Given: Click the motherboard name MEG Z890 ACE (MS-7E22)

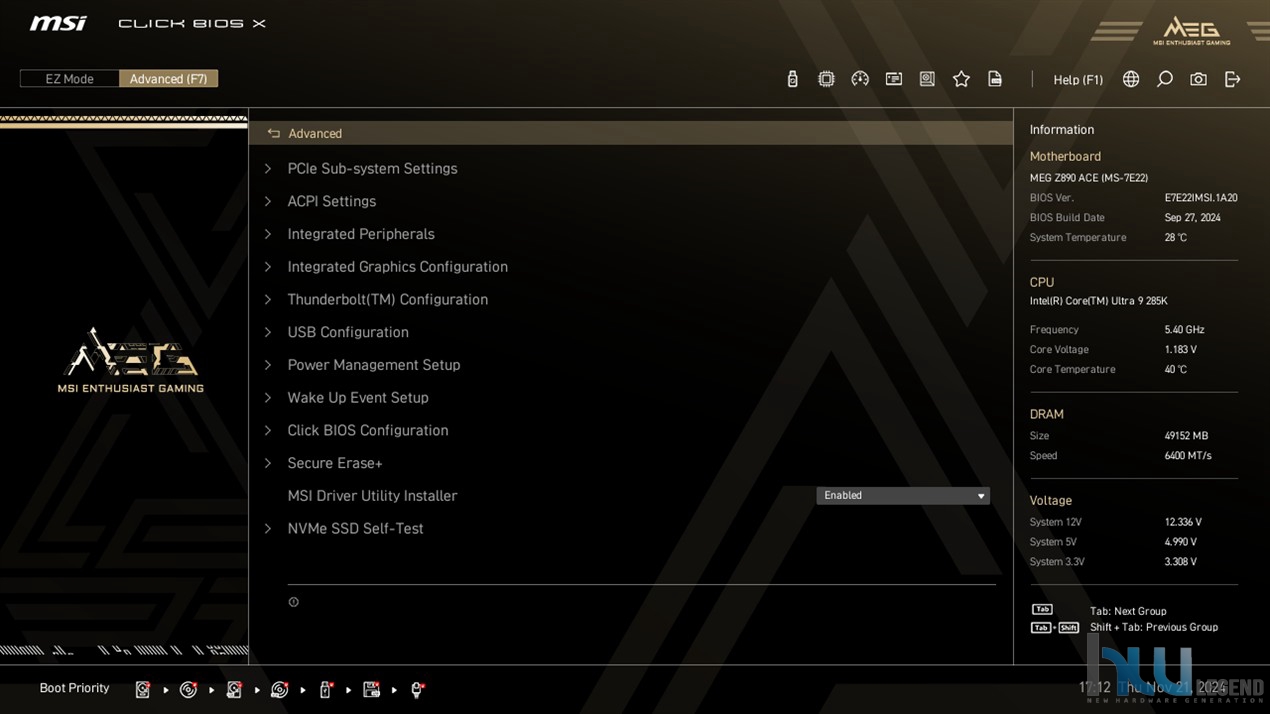Looking at the screenshot, I should [x=1088, y=178].
